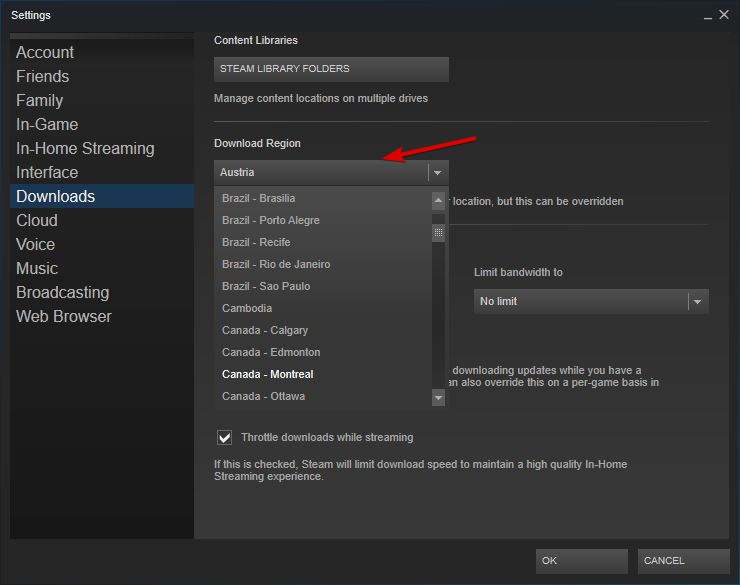Click the Steam Library Folders button
Screen dimensions: 740x585
[331, 69]
